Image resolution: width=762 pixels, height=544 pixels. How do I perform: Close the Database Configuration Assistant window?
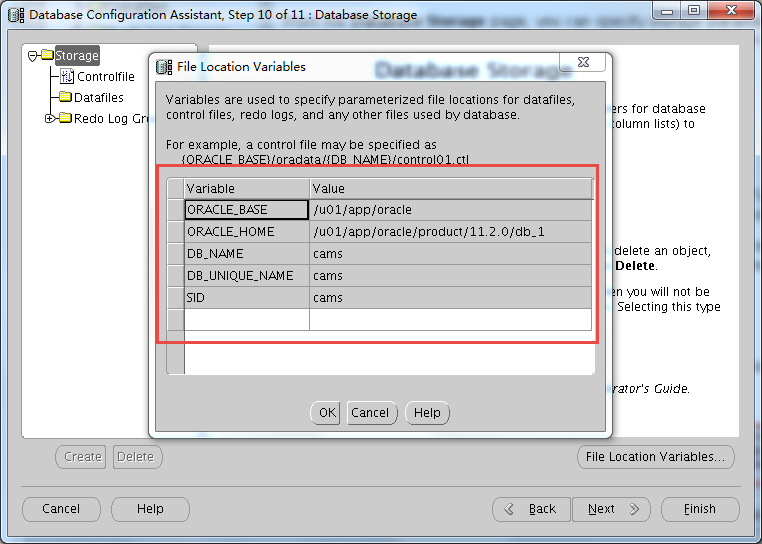[x=732, y=11]
